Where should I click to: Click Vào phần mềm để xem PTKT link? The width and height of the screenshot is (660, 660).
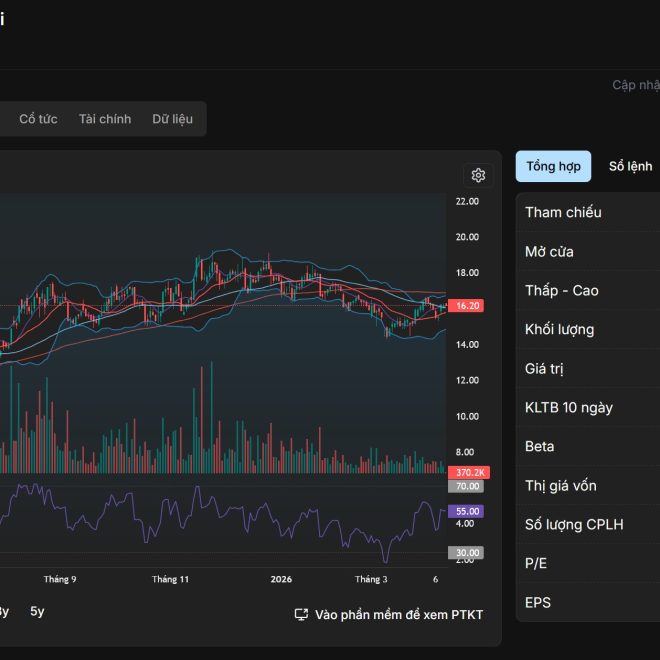click(398, 614)
